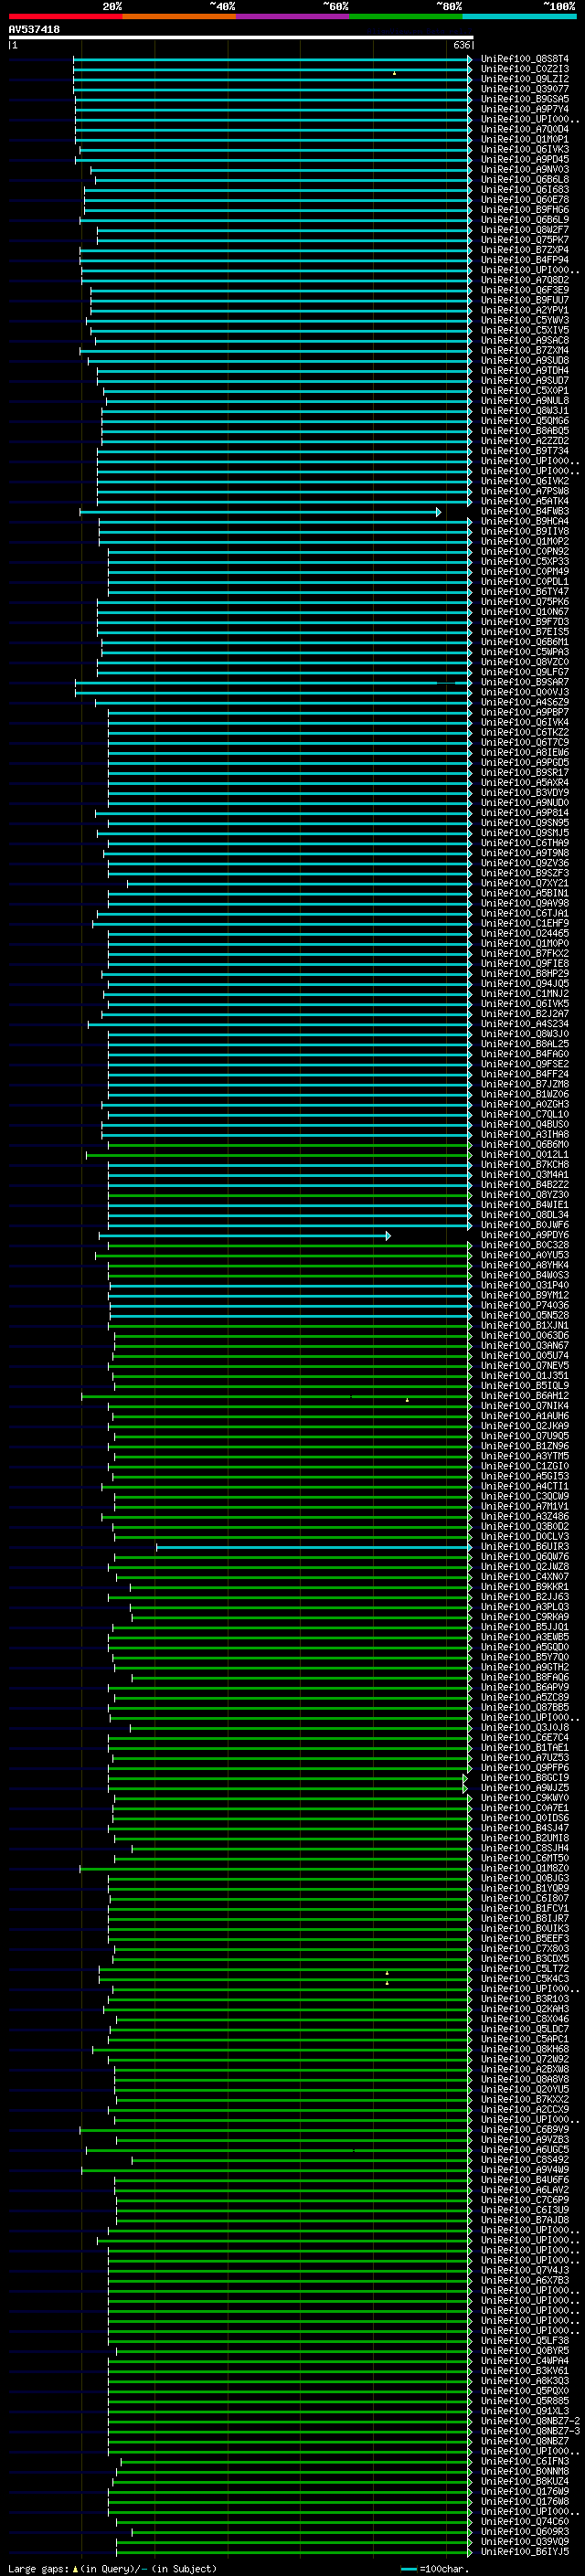585x2576 pixels.
Task: Select the UniRef100_C4WPA4 label
Action: tap(525, 2361)
